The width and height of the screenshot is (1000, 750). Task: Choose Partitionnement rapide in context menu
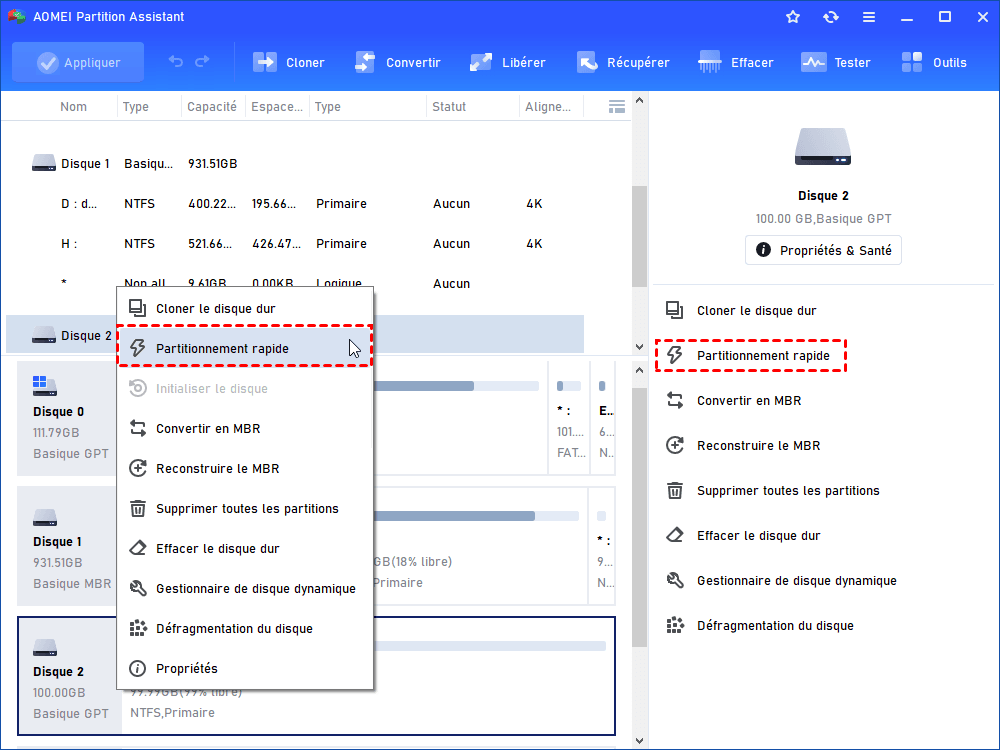point(245,348)
